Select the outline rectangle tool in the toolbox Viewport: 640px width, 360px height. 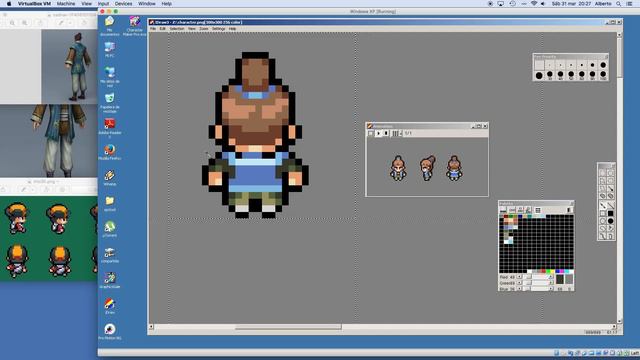[x=602, y=213]
